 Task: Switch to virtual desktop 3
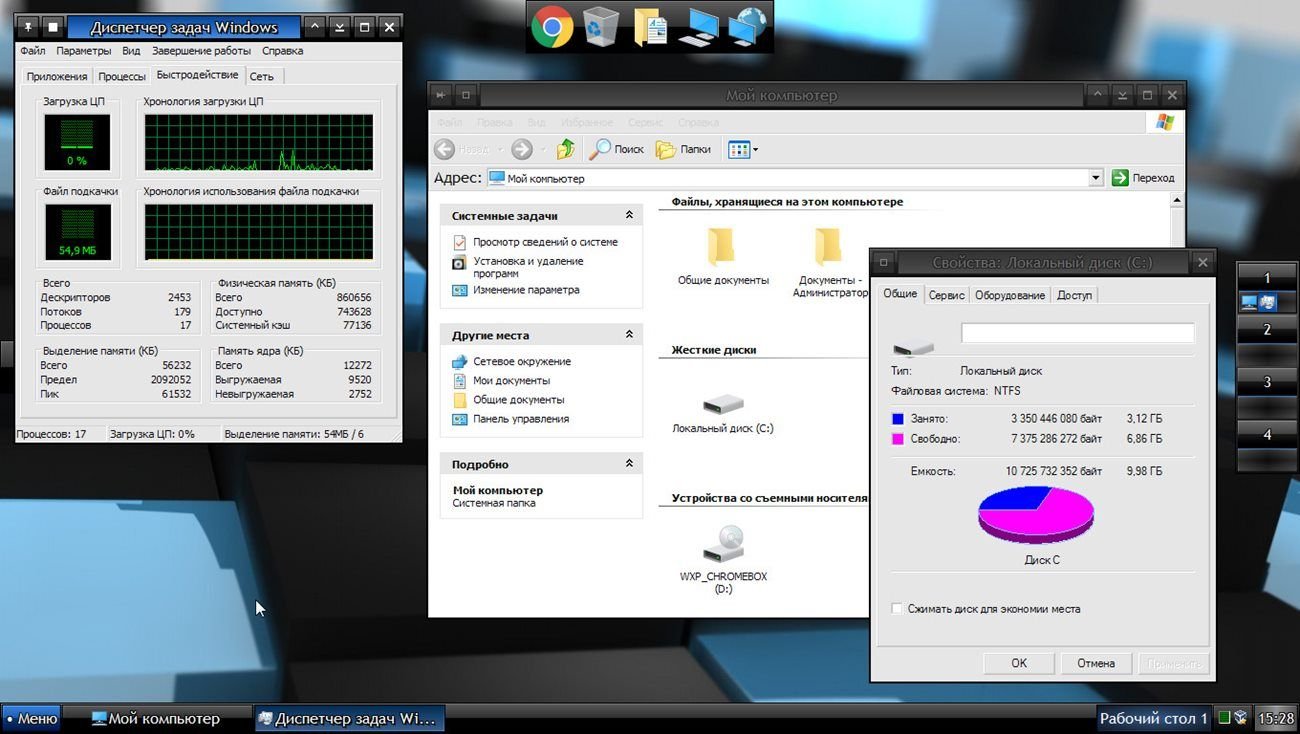[x=1267, y=382]
